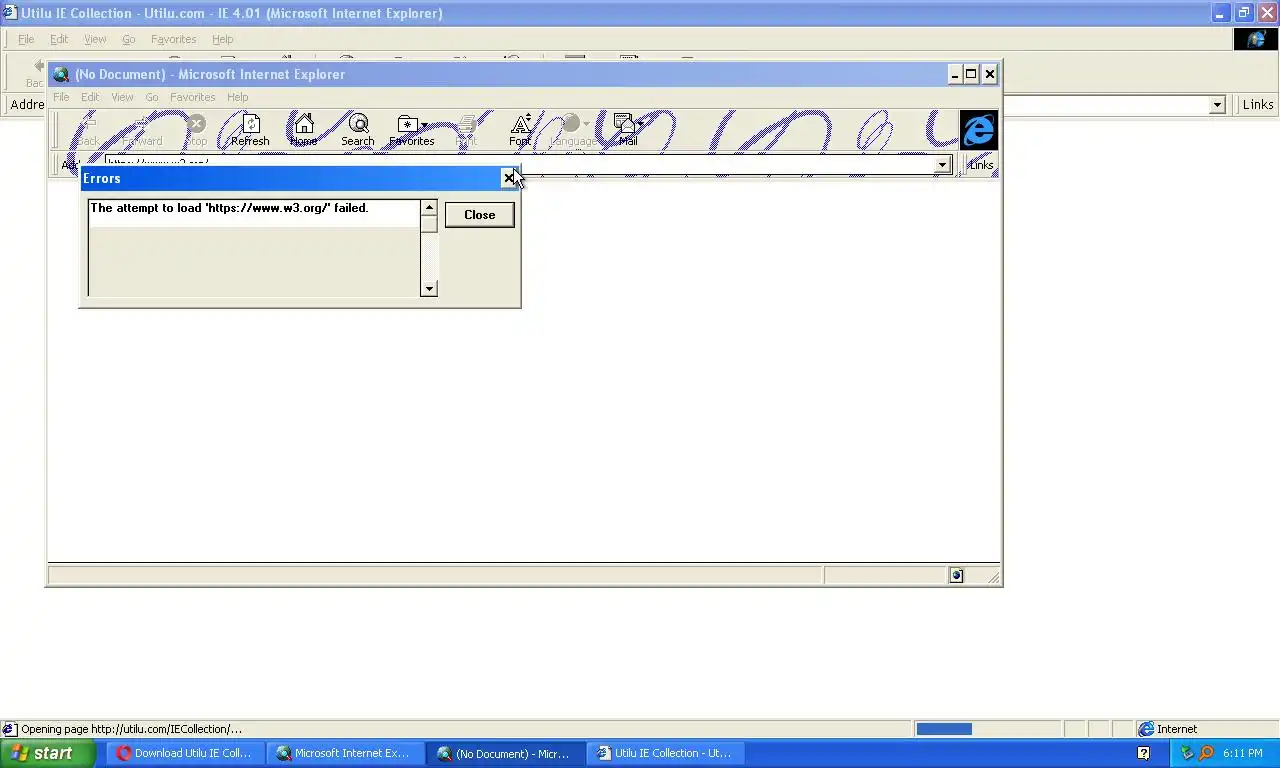This screenshot has width=1280, height=768.
Task: Click the animated IE throbber in IE 4.01 window
Action: coord(1255,39)
